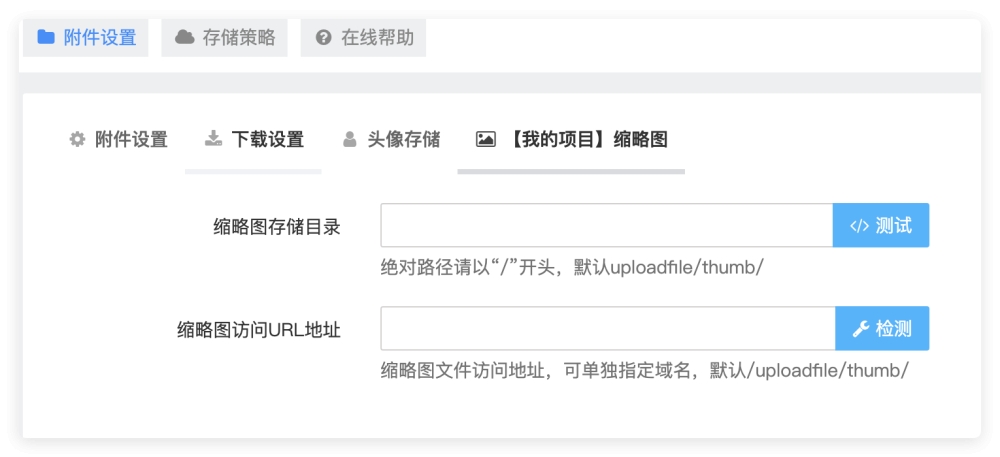Click the blue 检测 button

[882, 328]
